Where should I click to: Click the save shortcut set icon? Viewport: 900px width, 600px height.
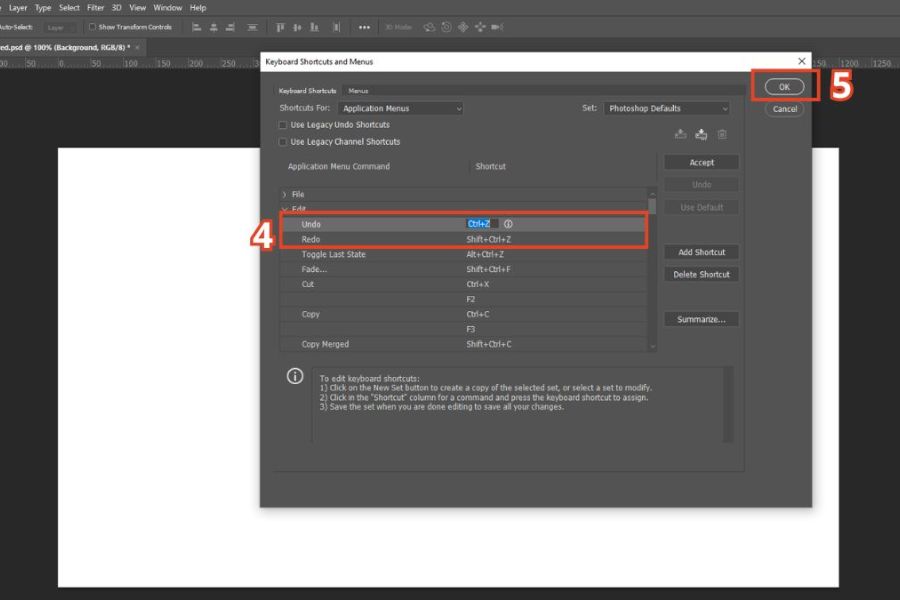681,134
